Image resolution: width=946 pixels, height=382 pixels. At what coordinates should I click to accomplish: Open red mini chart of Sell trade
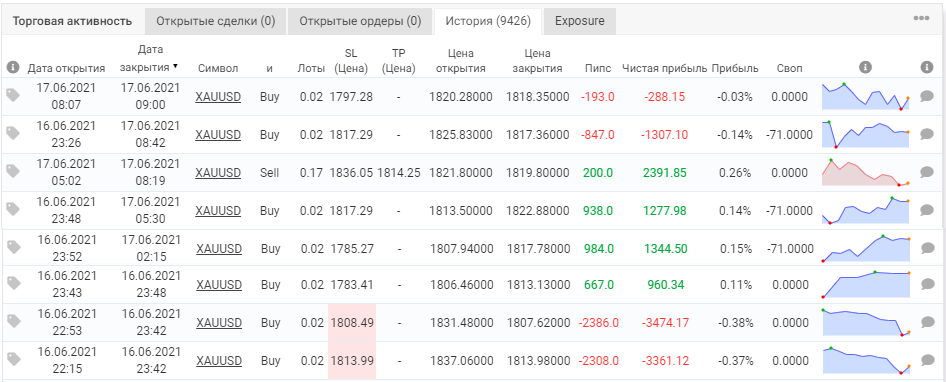(x=866, y=173)
